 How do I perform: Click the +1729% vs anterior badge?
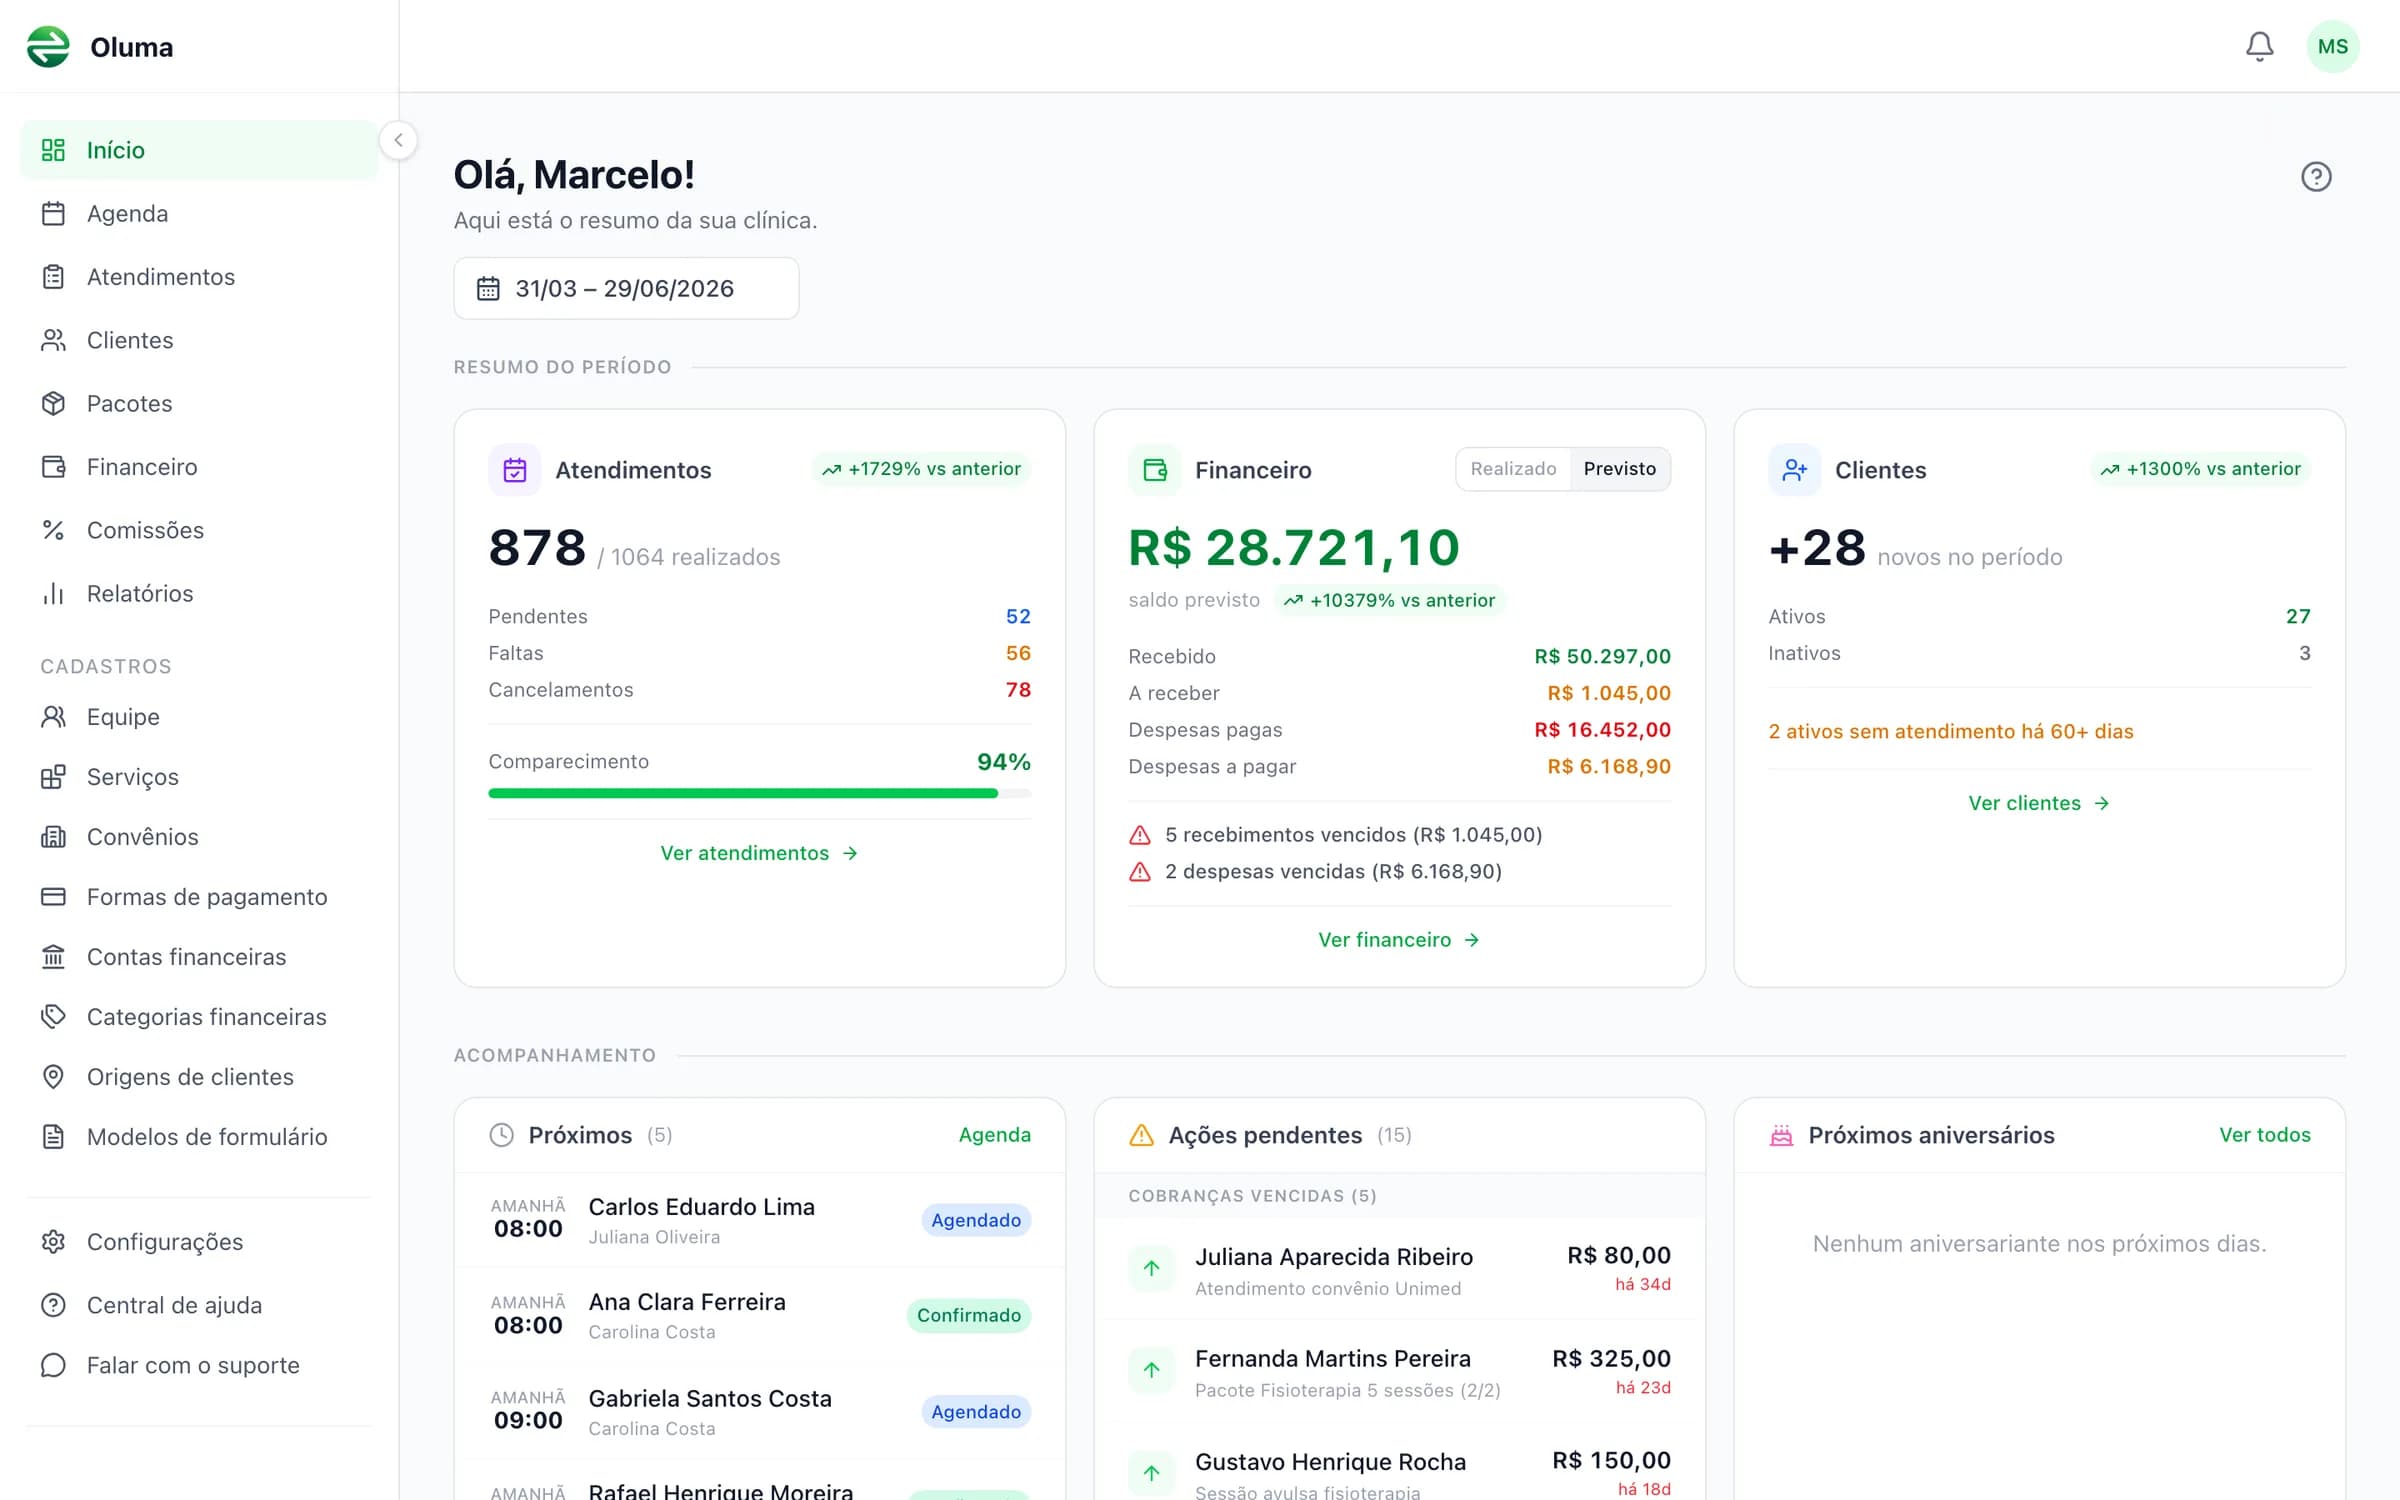click(921, 469)
